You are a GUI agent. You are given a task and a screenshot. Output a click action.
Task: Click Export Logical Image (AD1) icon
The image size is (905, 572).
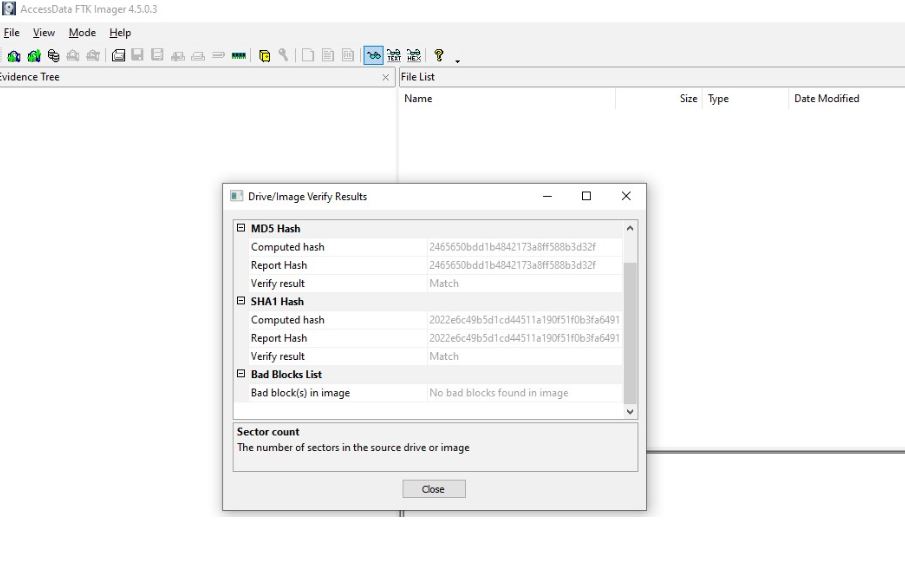pos(157,55)
